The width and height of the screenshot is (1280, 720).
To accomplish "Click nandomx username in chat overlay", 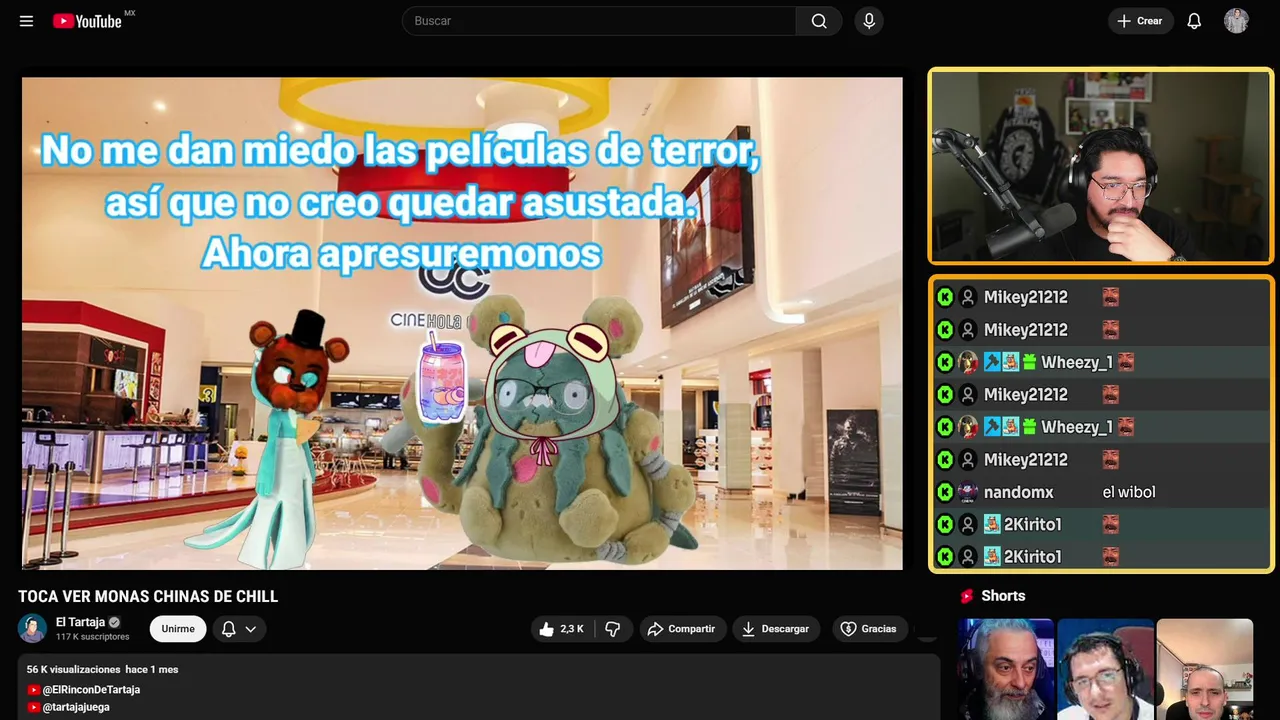I will tap(1018, 492).
